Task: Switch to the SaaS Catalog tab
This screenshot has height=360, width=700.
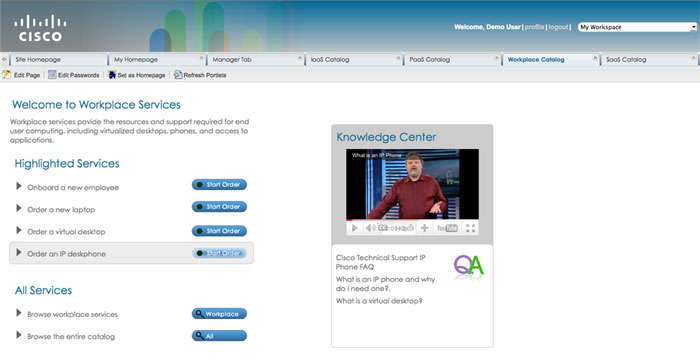Action: coord(626,59)
